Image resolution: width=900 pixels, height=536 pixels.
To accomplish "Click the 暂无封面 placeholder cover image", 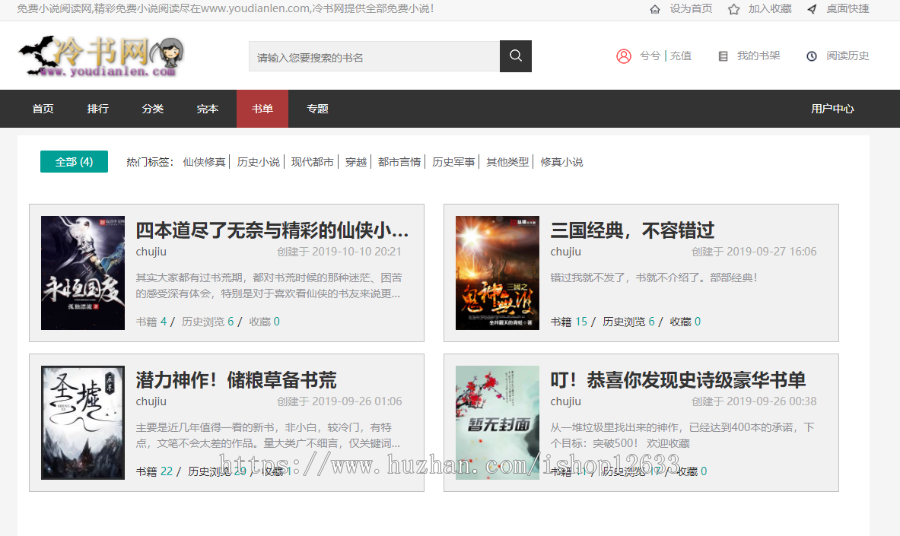I will (483, 422).
